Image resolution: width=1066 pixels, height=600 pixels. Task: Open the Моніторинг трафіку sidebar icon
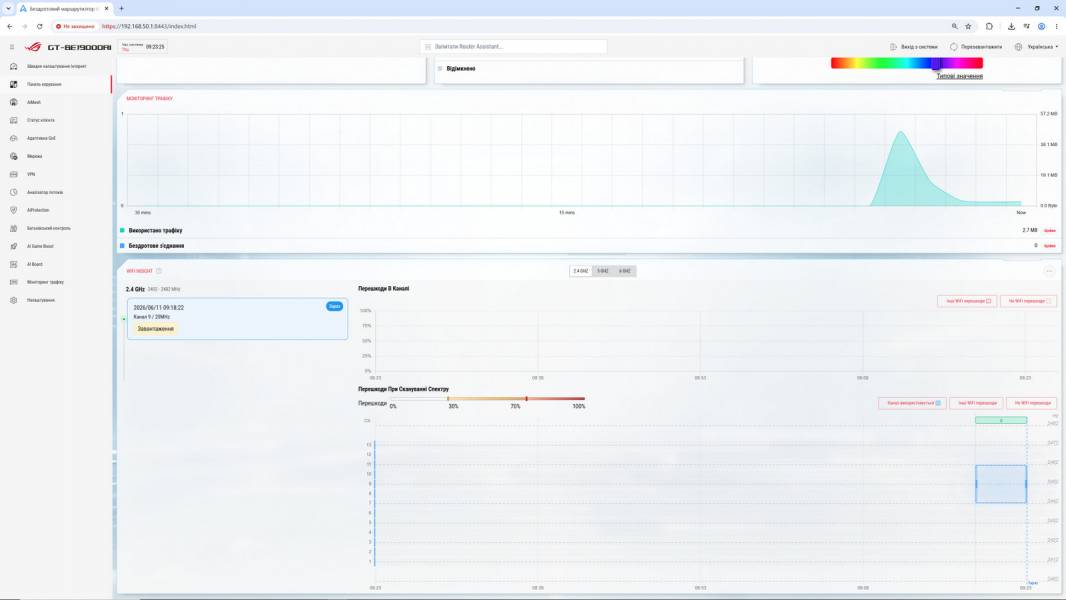(x=14, y=282)
